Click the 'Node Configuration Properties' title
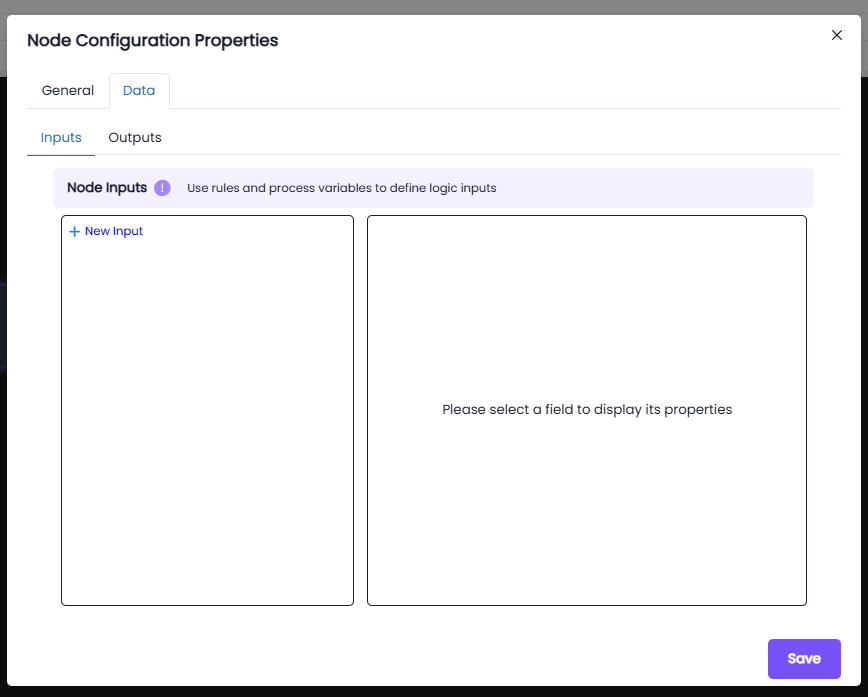868x697 pixels. tap(153, 40)
